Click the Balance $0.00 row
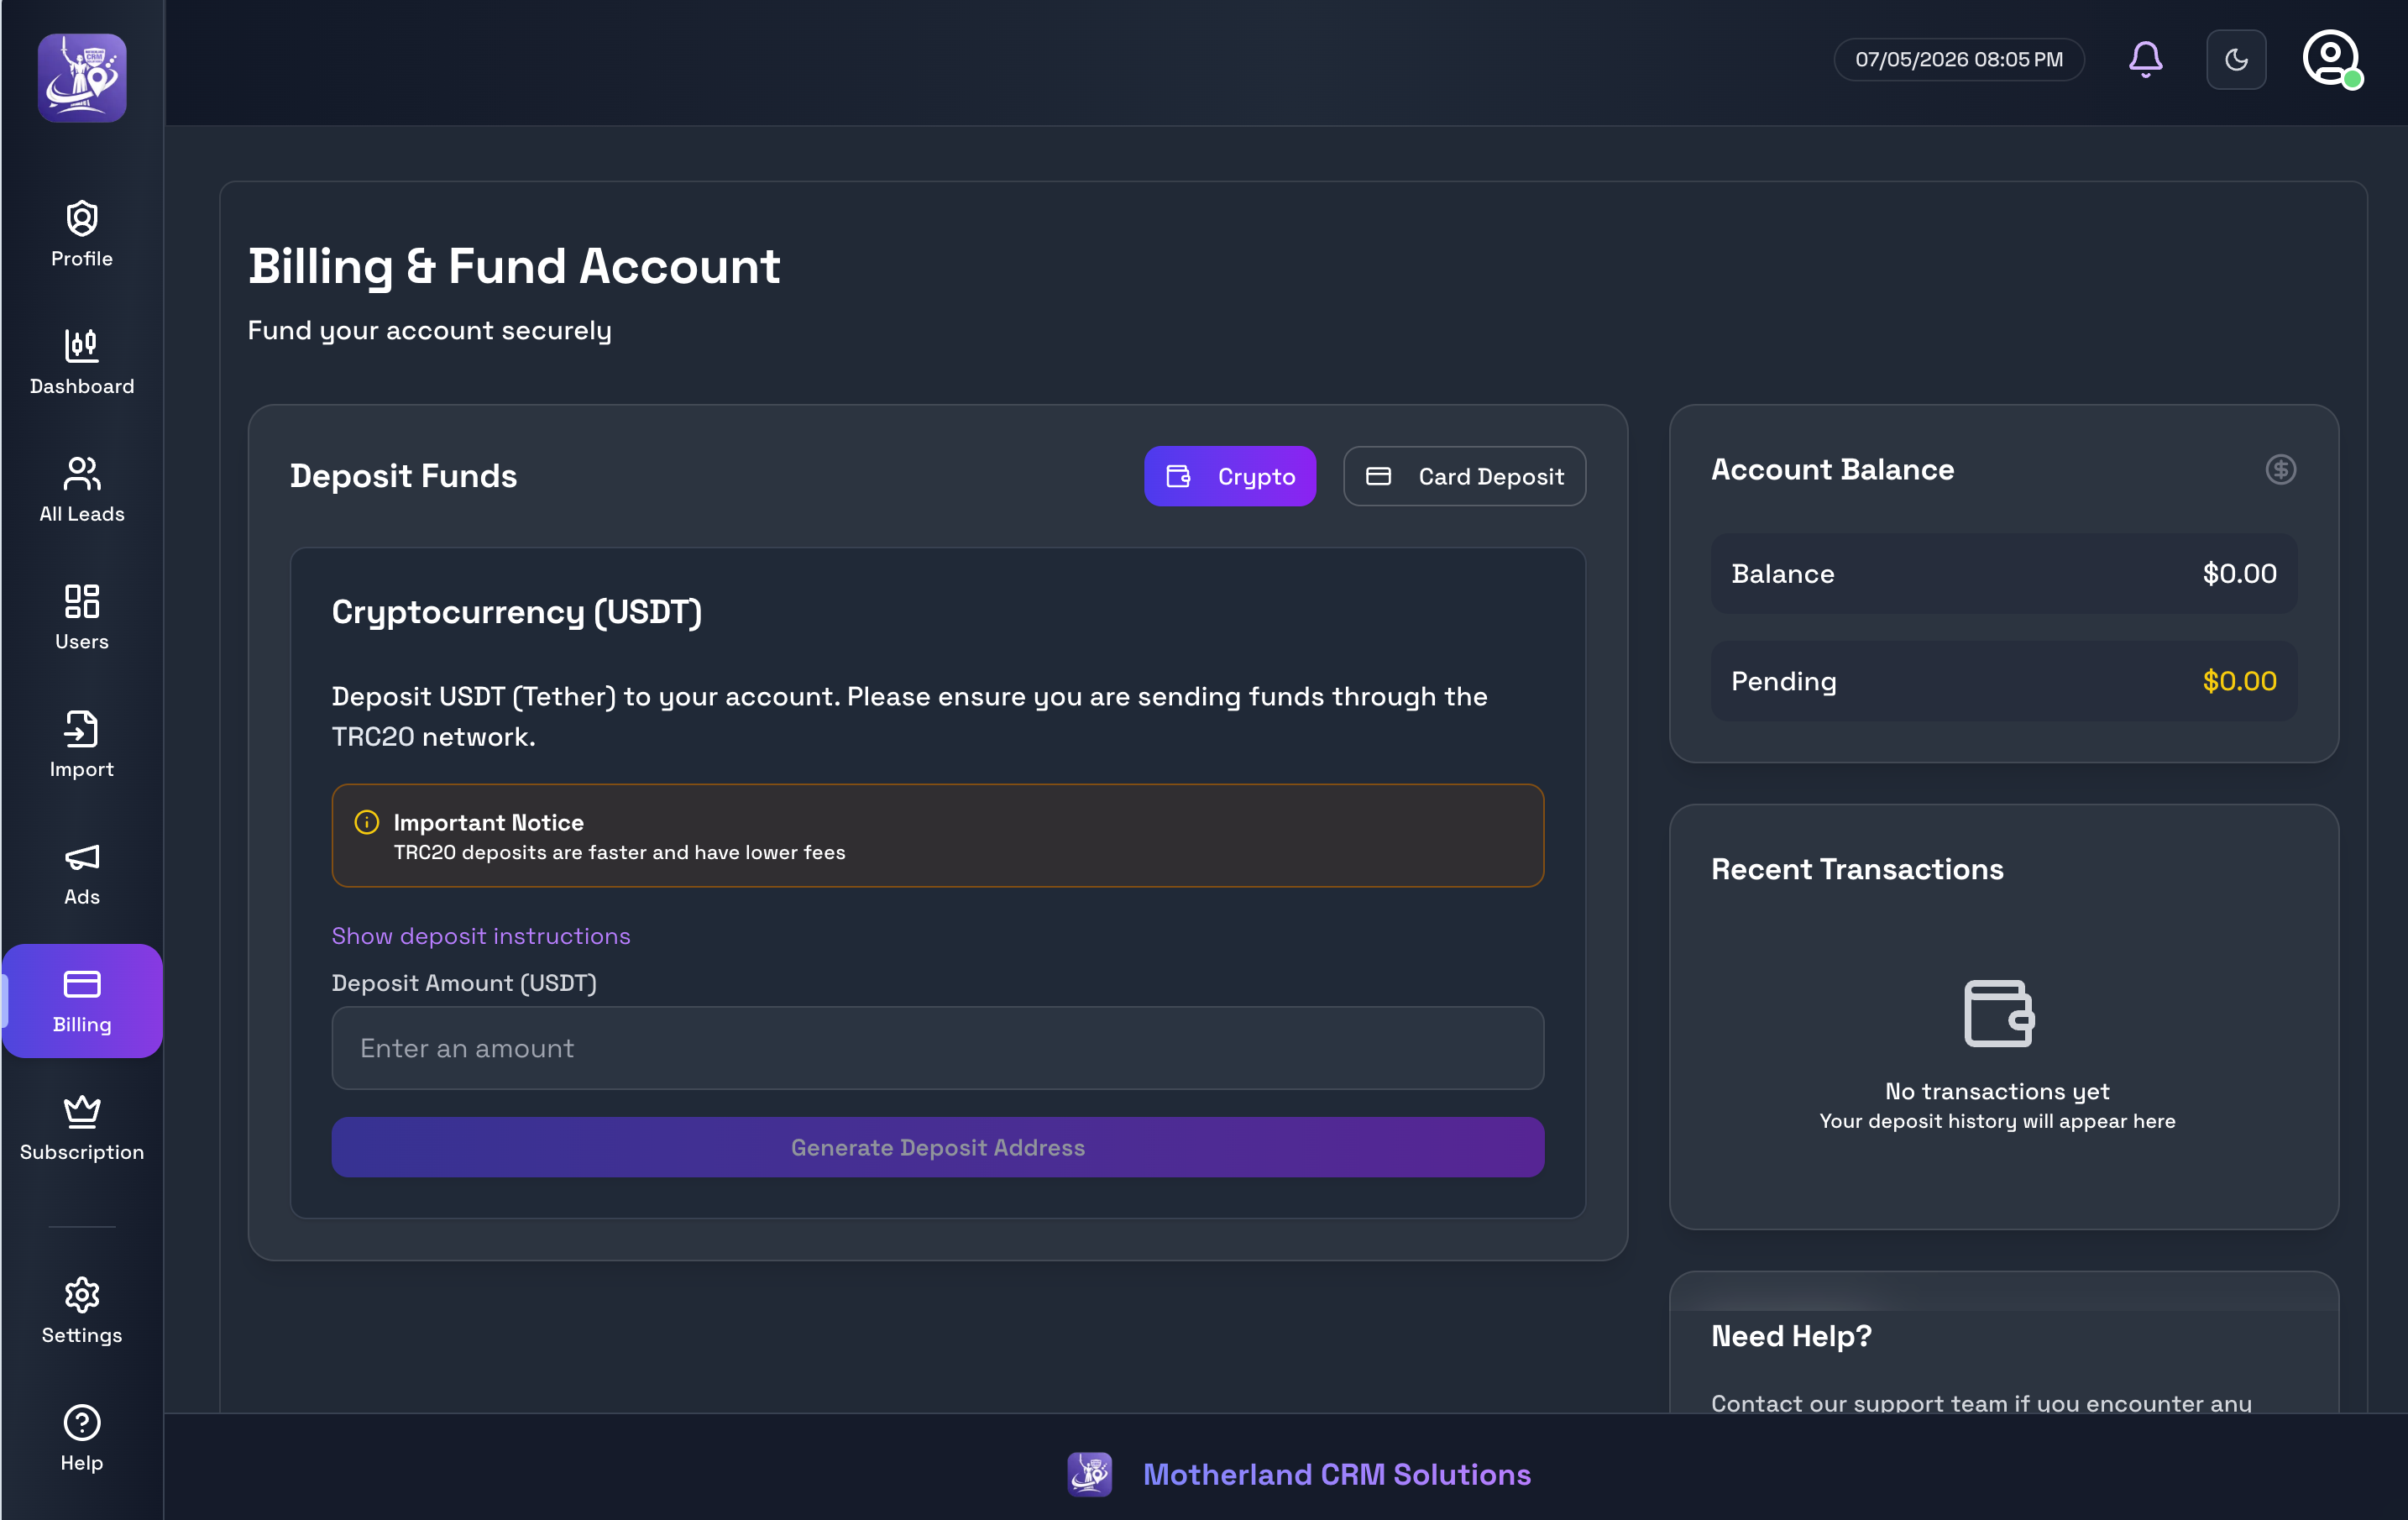2408x1520 pixels. click(2003, 573)
